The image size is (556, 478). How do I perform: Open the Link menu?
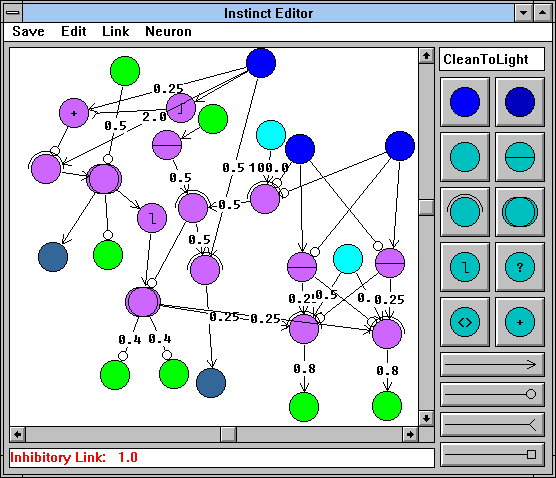(116, 32)
